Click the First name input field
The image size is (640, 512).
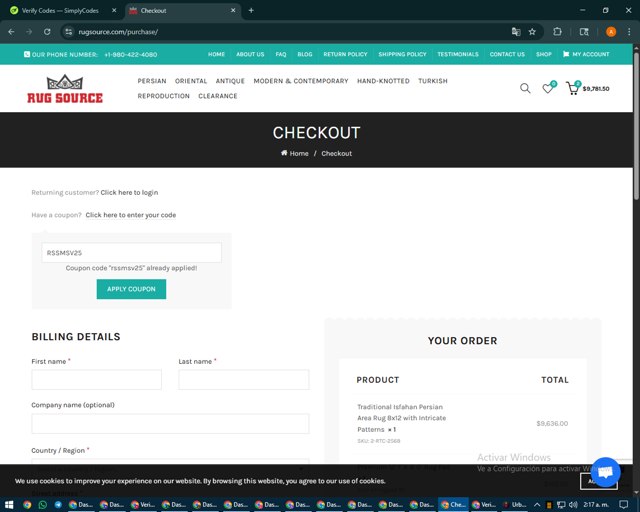point(96,380)
